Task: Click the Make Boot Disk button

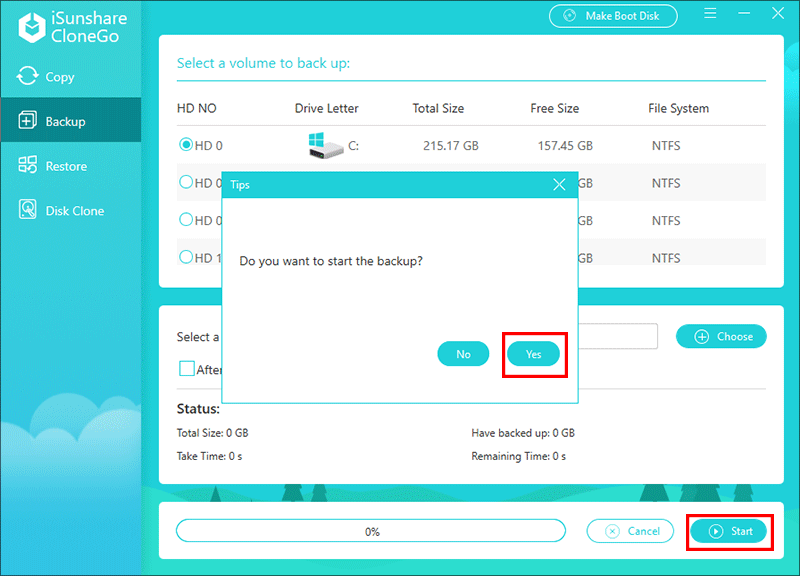Action: pos(613,16)
